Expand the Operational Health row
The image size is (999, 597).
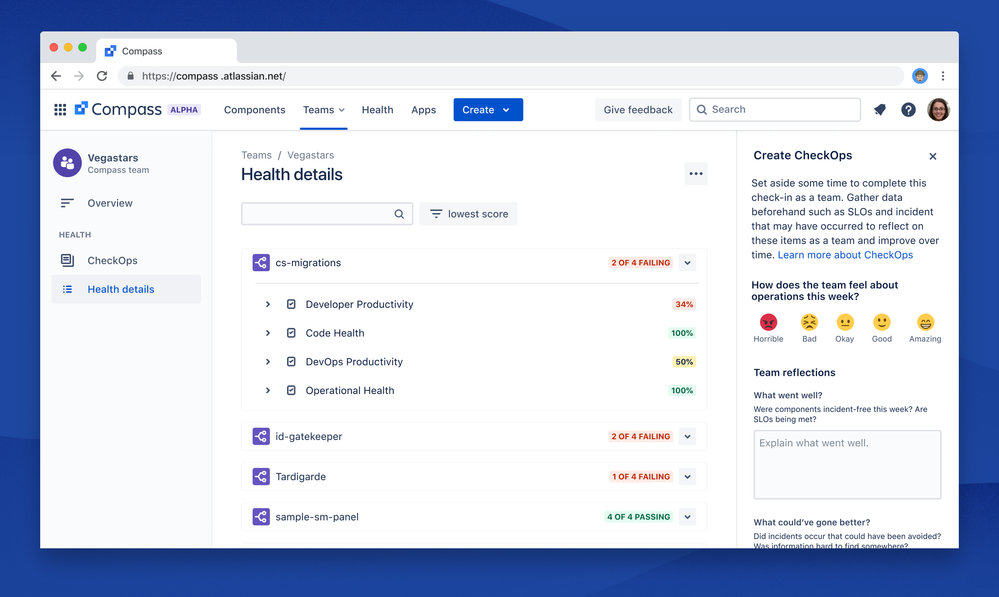pyautogui.click(x=268, y=391)
